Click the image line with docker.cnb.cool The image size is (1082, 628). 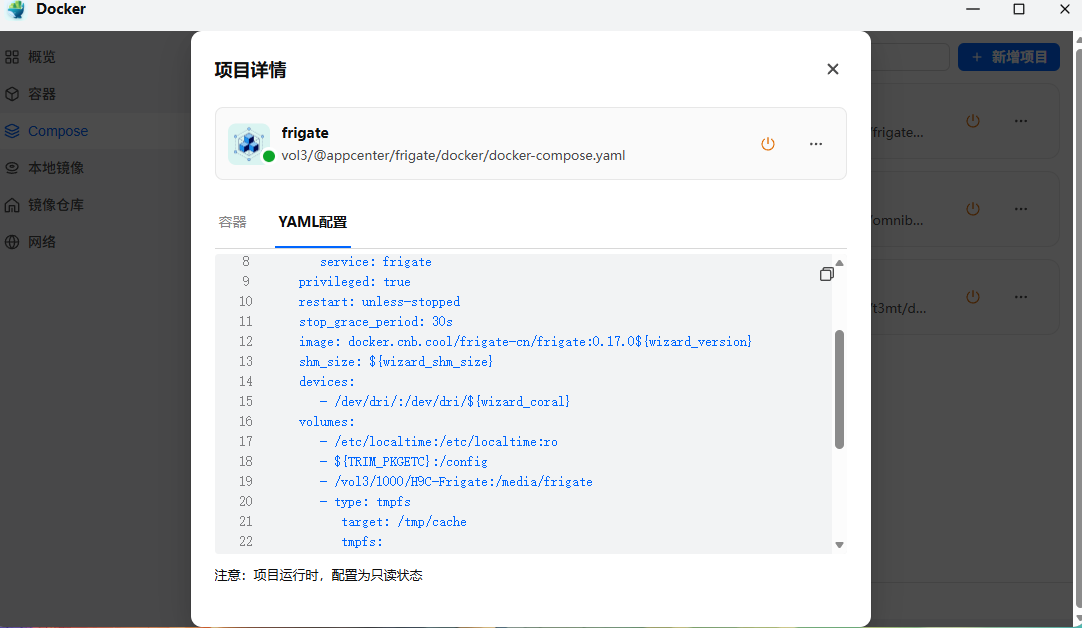point(525,342)
